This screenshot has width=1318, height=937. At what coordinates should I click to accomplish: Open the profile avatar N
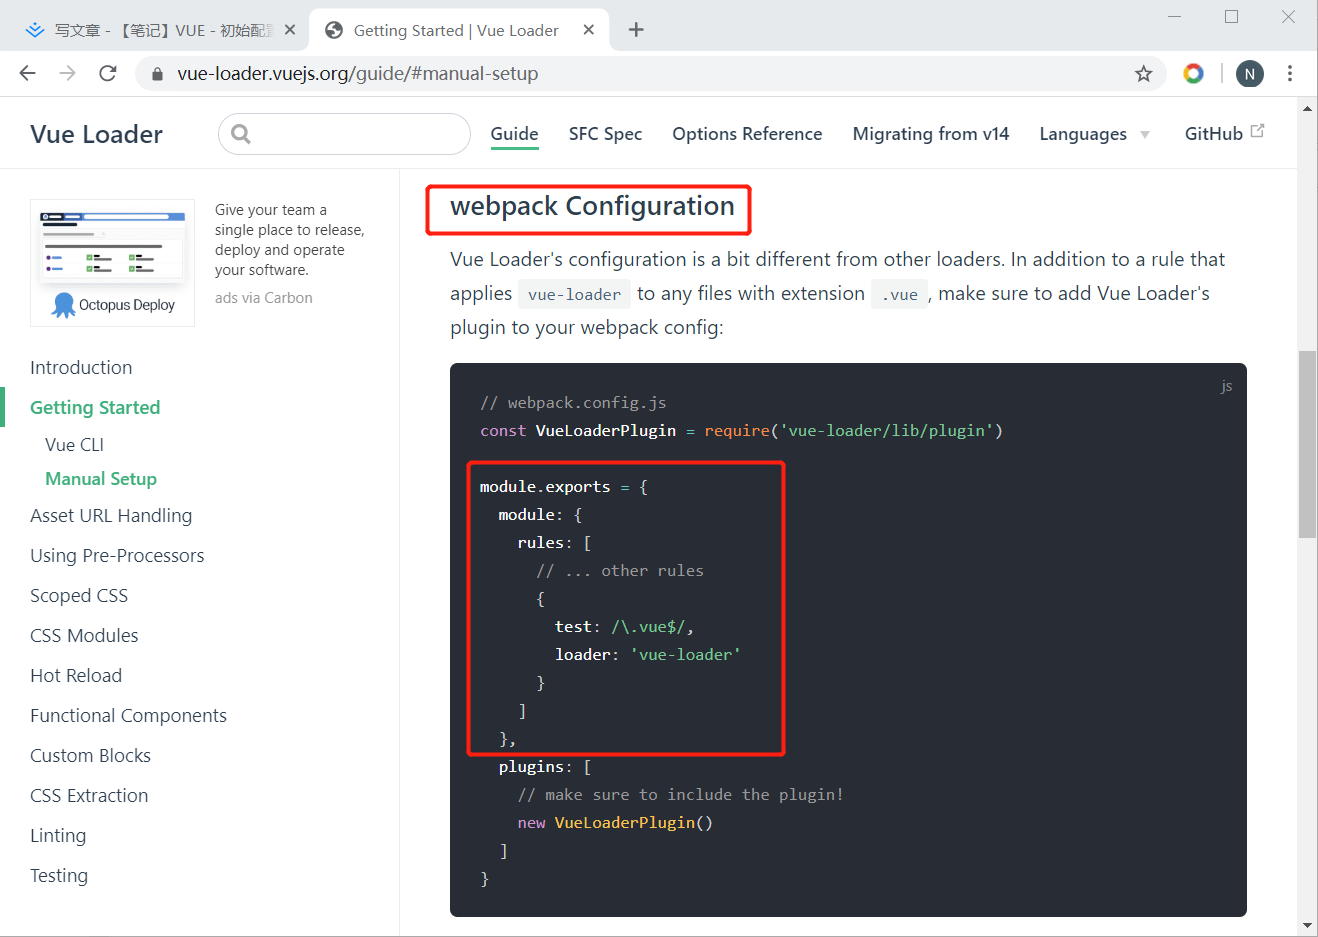pyautogui.click(x=1249, y=73)
